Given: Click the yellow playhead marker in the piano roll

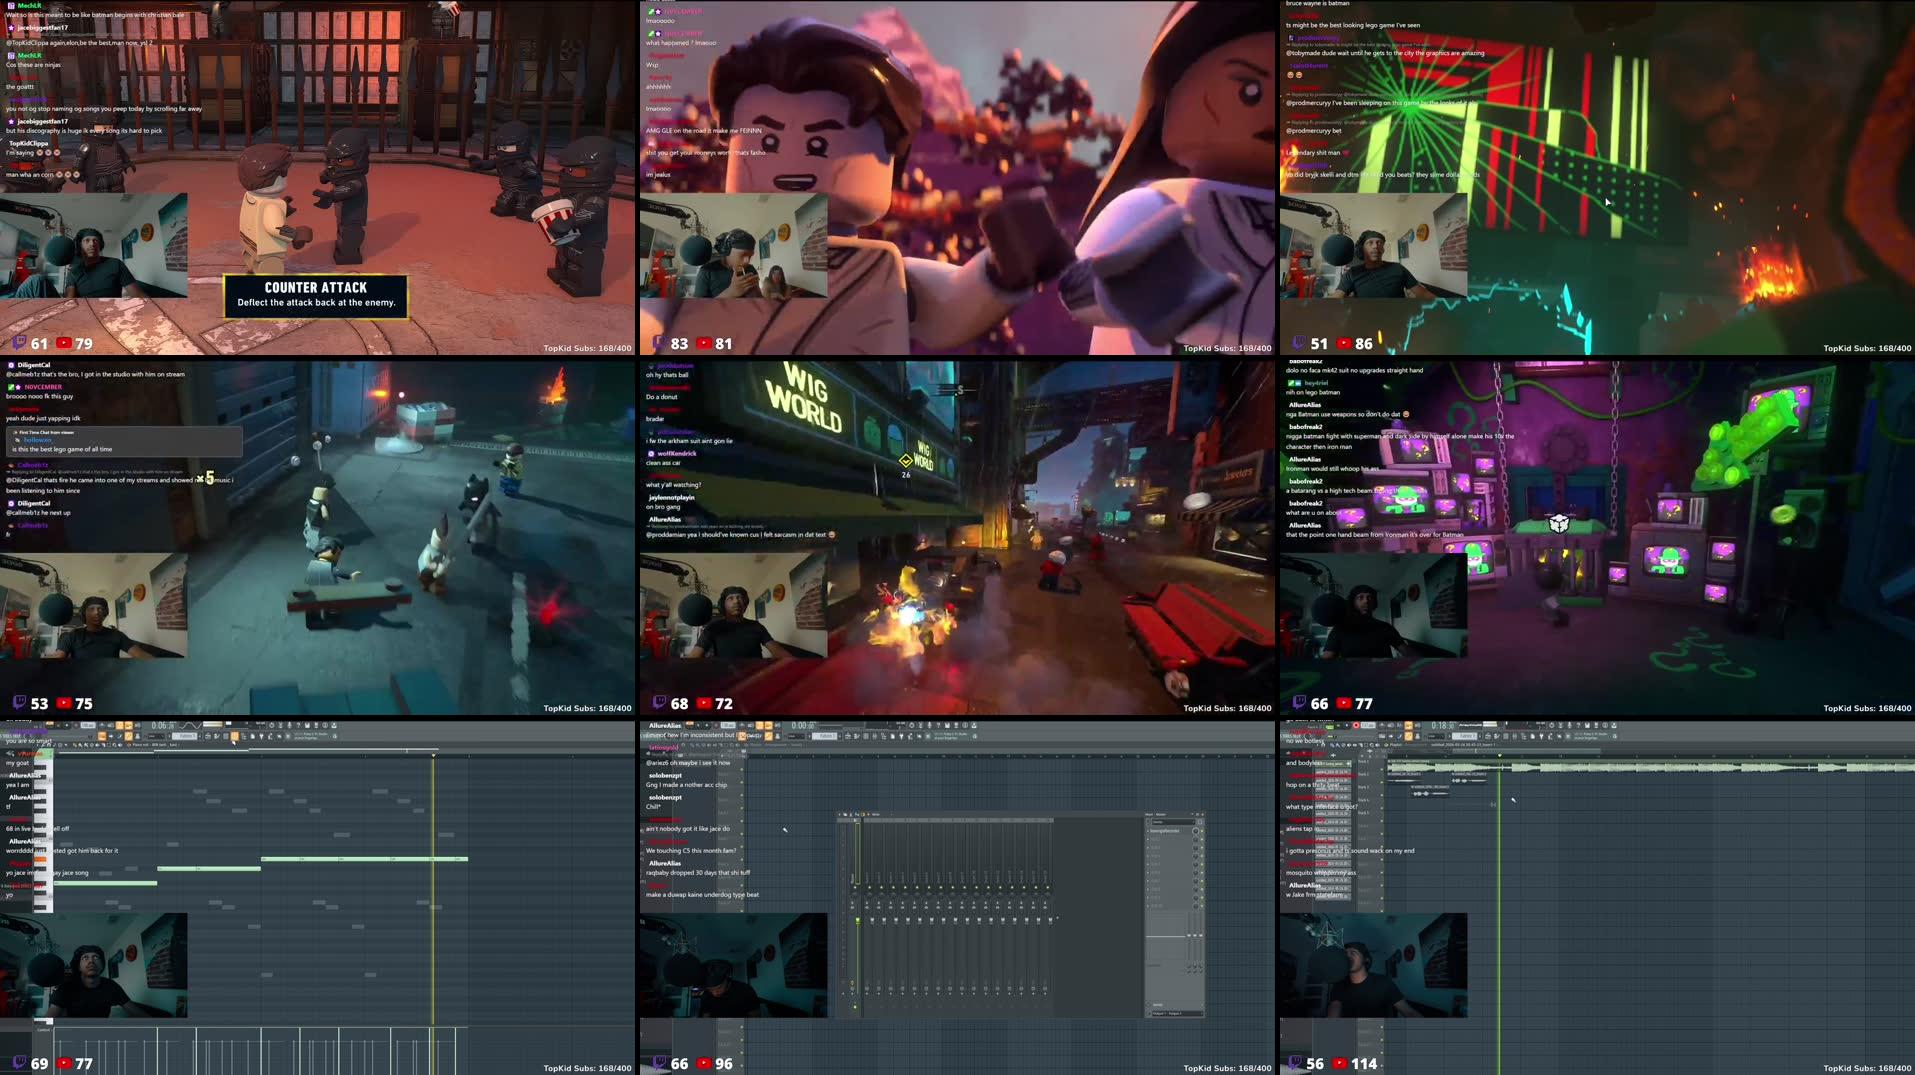Looking at the screenshot, I should pos(432,755).
